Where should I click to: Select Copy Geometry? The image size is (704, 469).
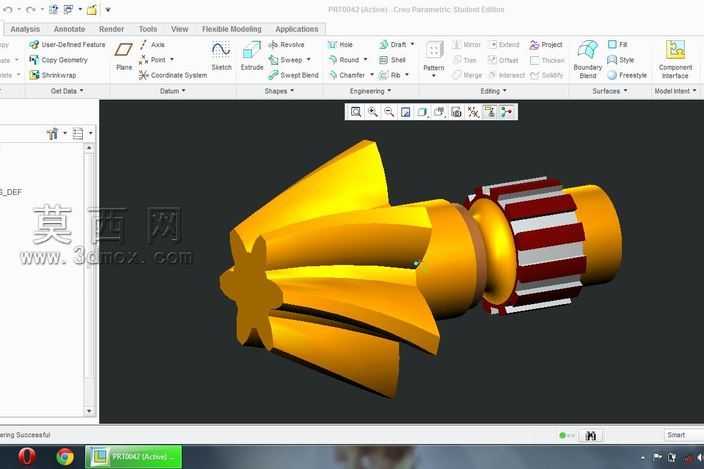pyautogui.click(x=58, y=60)
